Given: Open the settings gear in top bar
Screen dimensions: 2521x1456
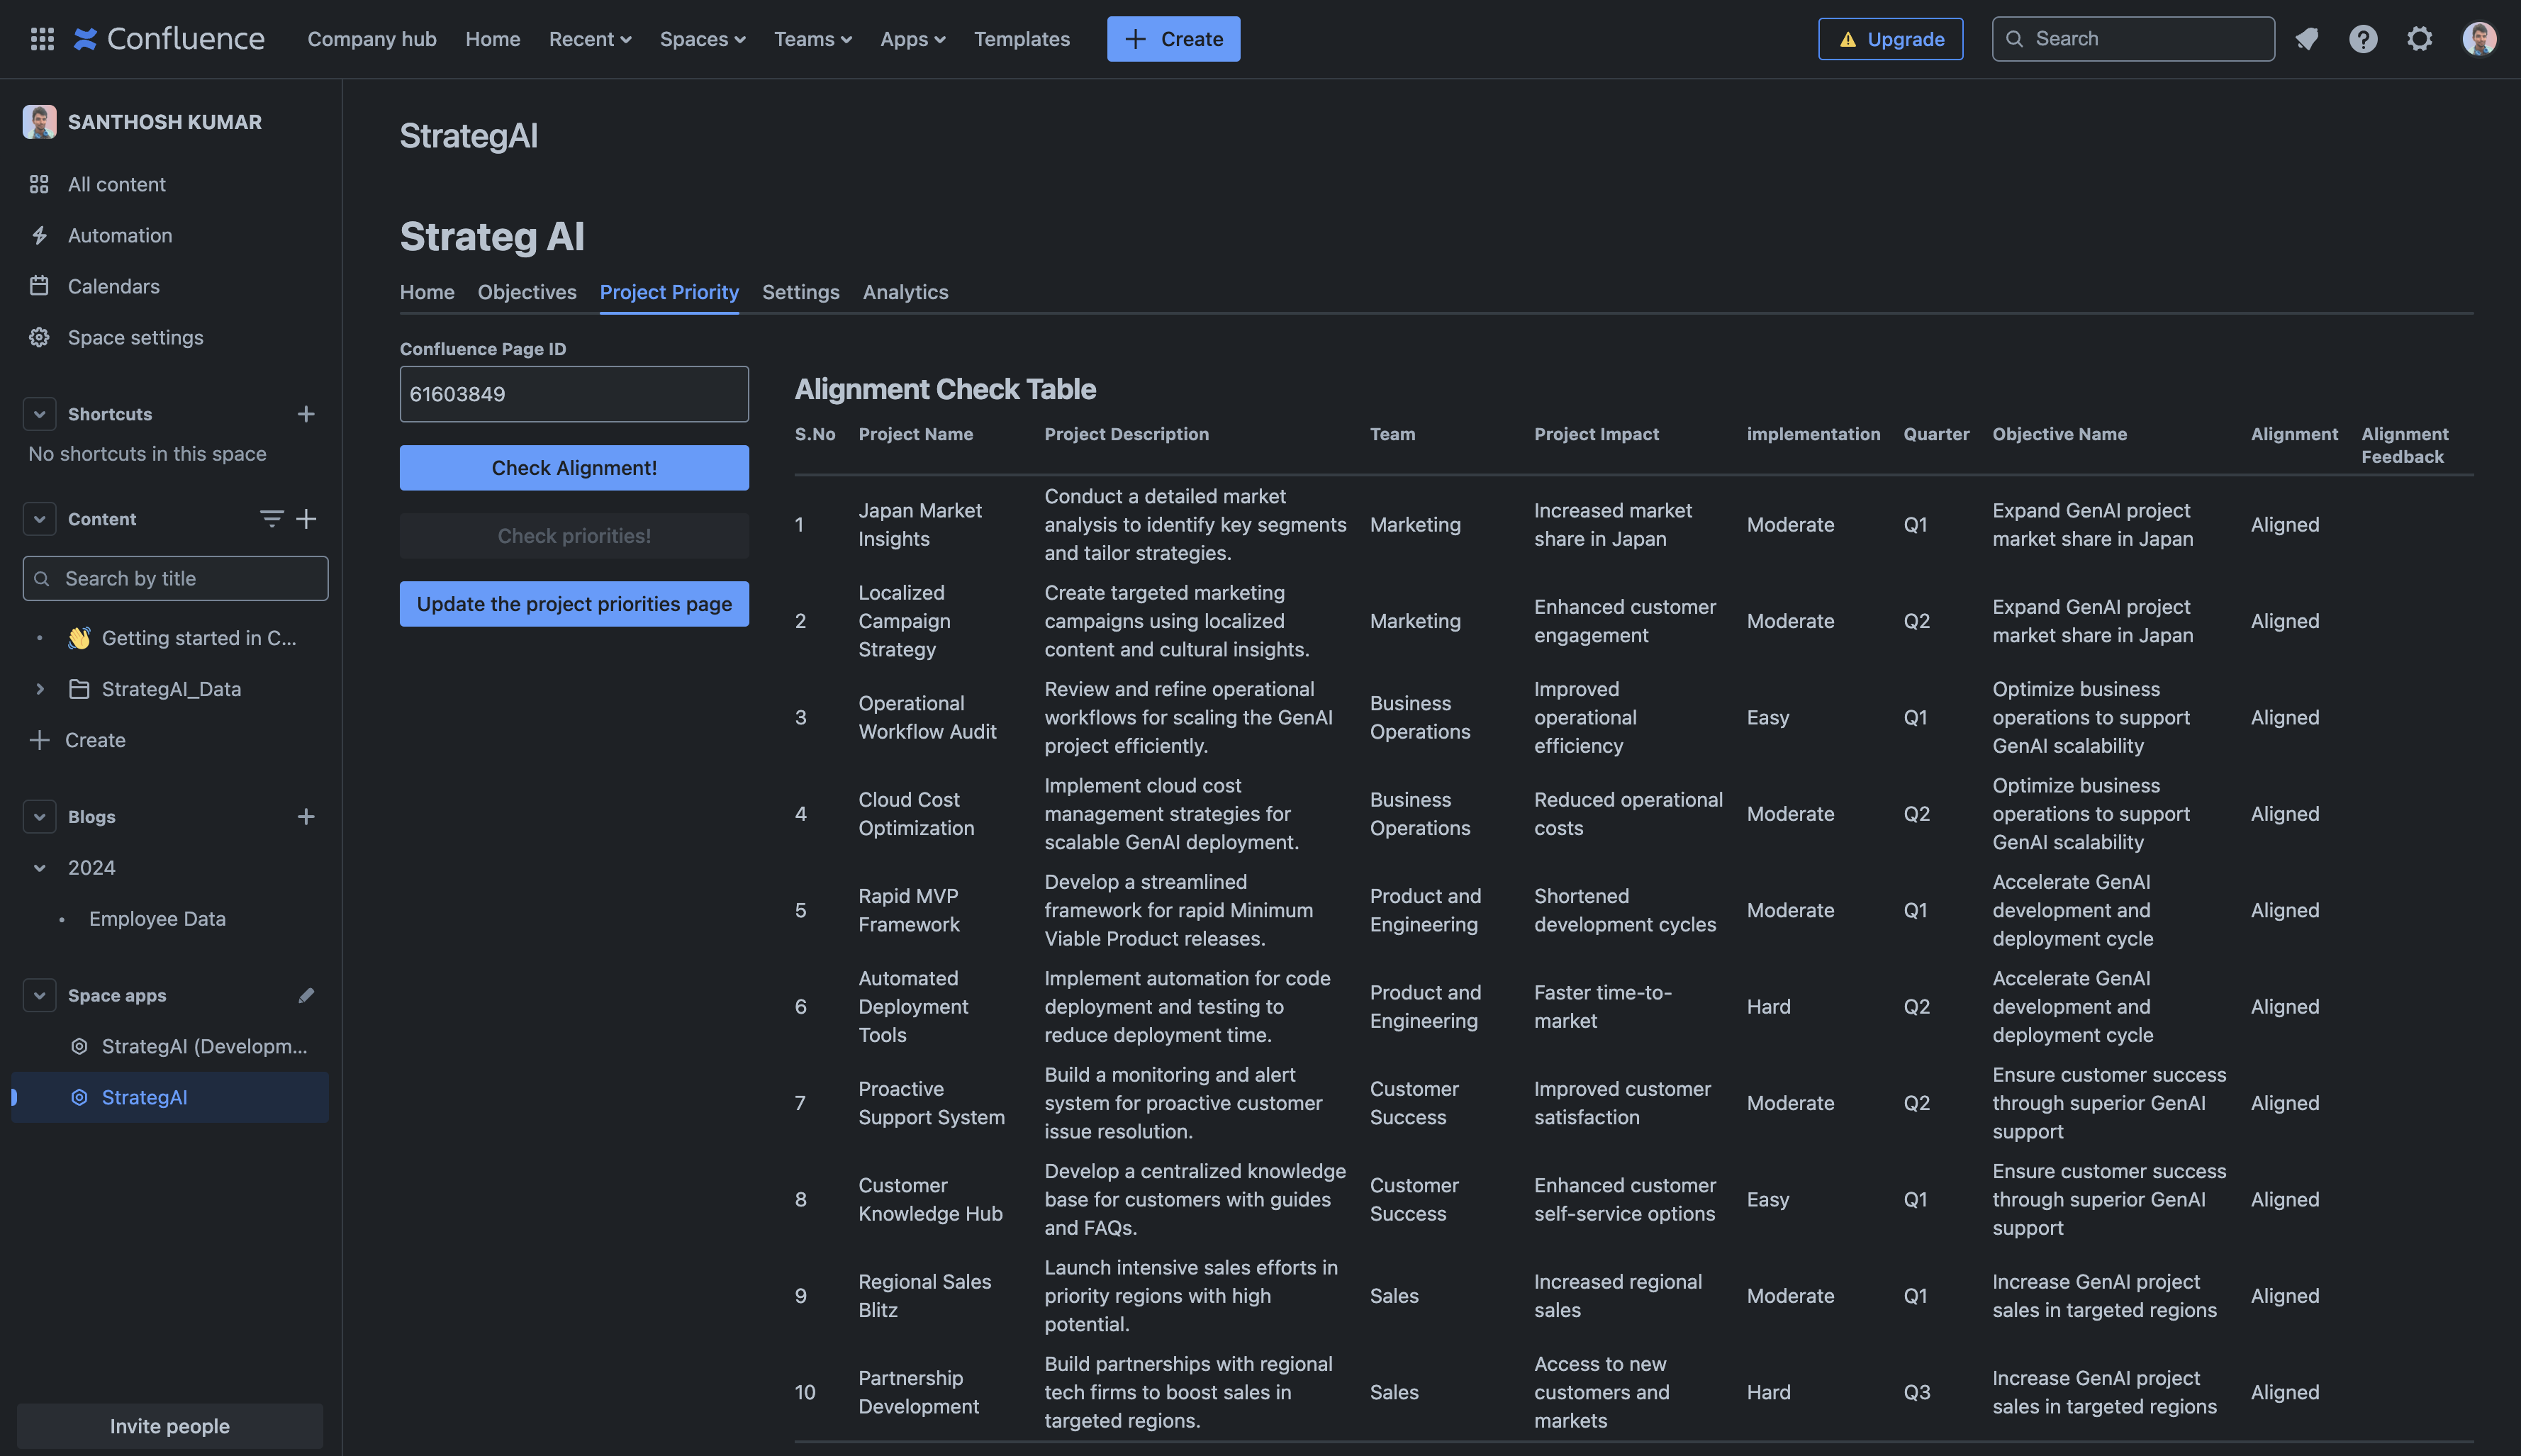Looking at the screenshot, I should [x=2419, y=39].
